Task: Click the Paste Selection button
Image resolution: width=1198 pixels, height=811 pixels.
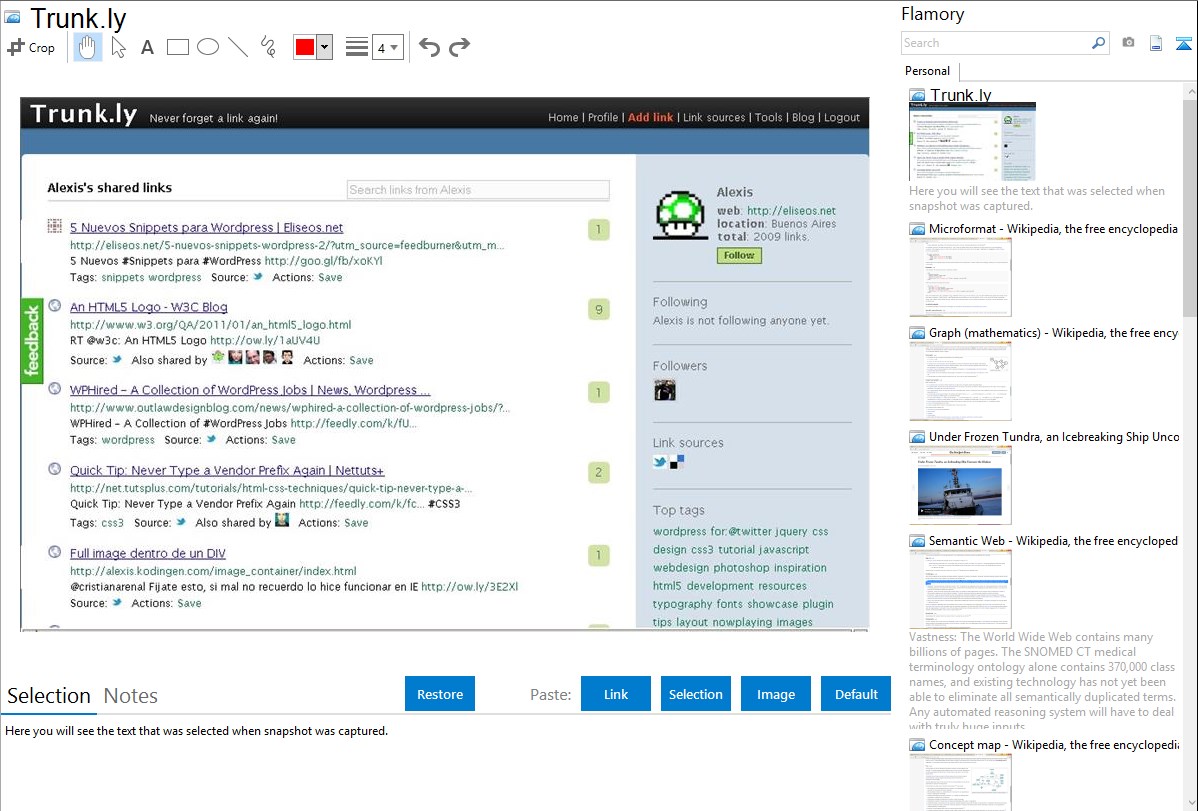Action: (696, 694)
